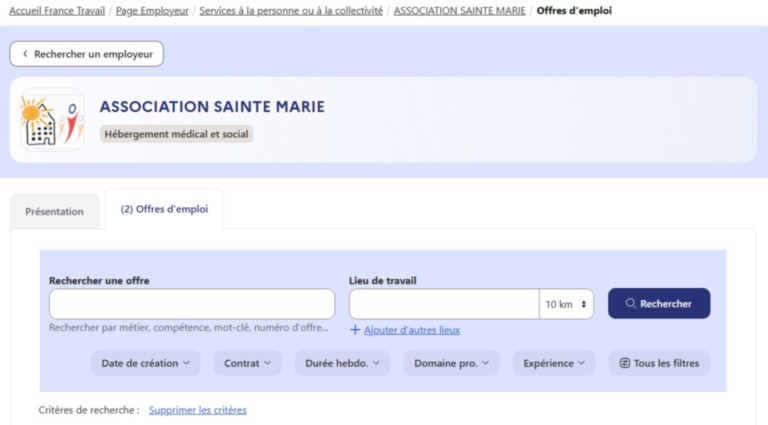Click Ajouter d'autres lieux link
Screen dimensions: 768x425
[x=412, y=330]
